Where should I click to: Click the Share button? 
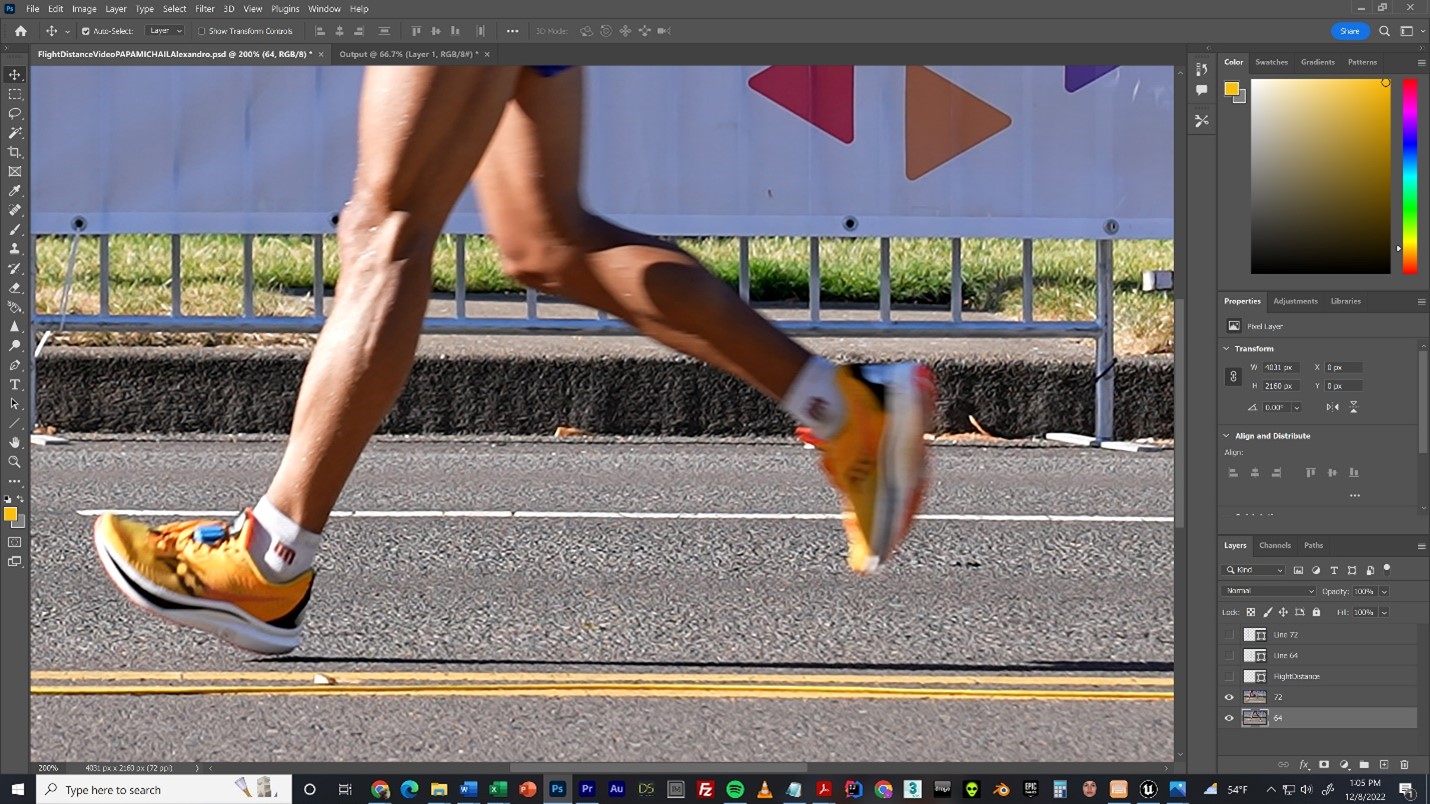click(1350, 31)
